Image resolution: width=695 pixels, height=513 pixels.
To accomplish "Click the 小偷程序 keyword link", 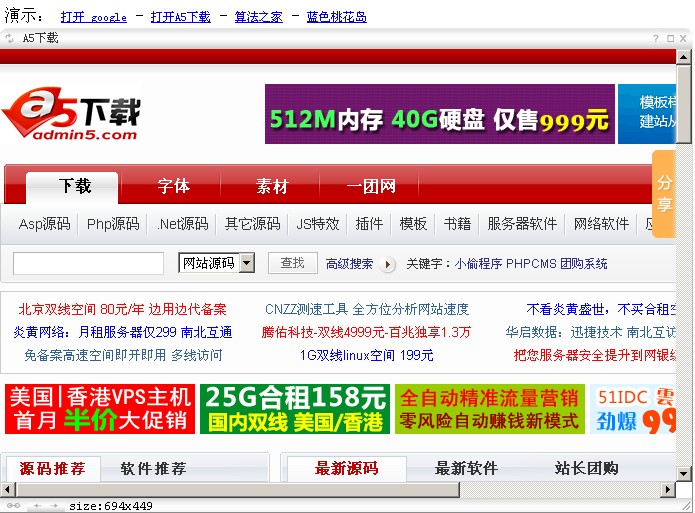I will pos(478,264).
